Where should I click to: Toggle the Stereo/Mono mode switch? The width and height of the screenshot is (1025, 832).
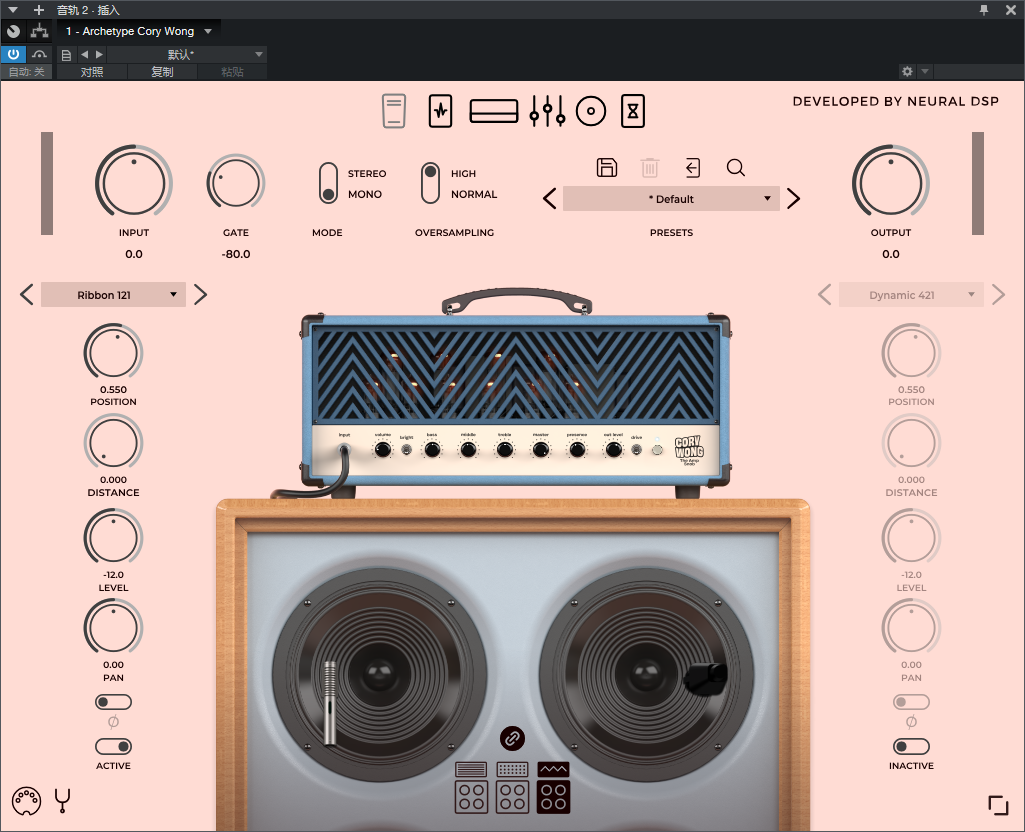(328, 184)
